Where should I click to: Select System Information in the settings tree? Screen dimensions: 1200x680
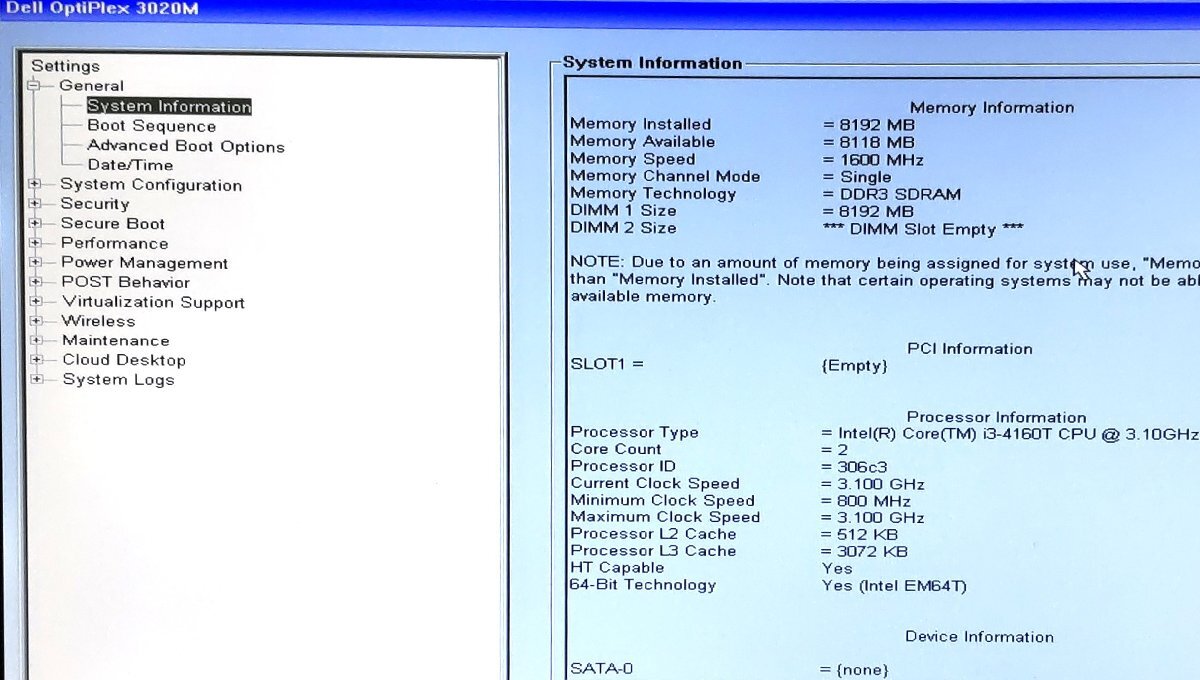[x=169, y=106]
